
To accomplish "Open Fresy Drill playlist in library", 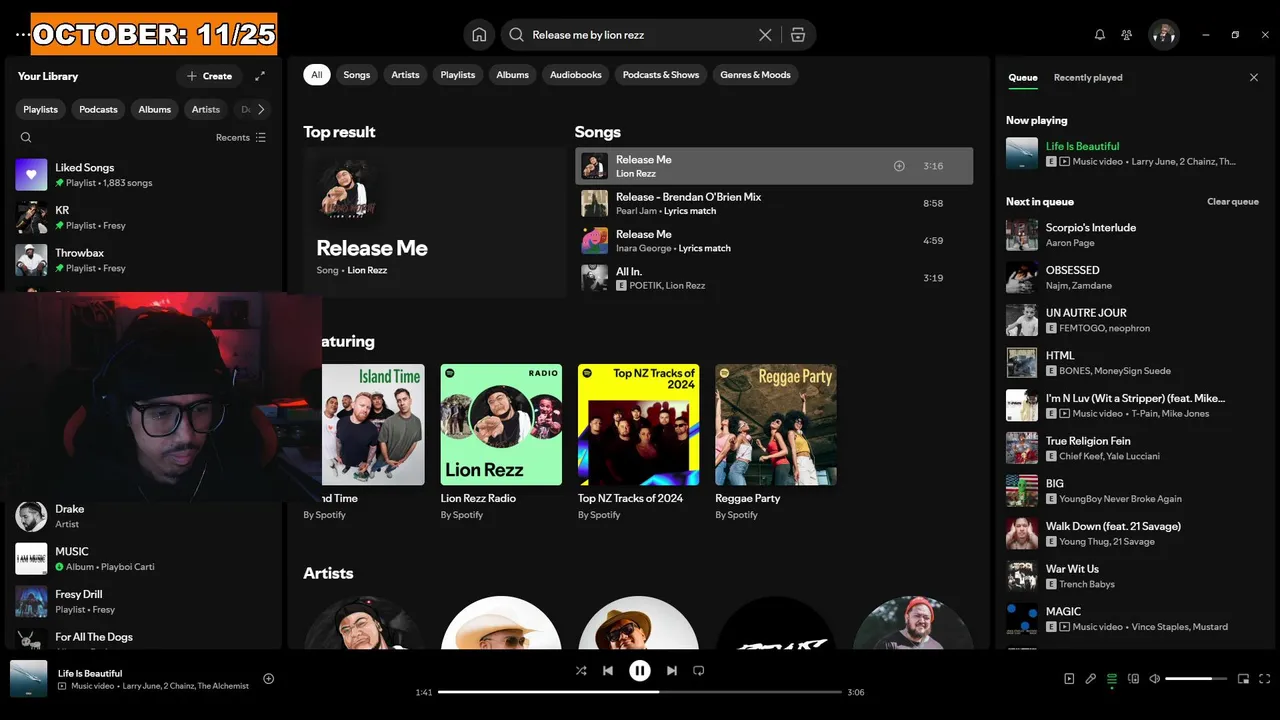I will [144, 601].
